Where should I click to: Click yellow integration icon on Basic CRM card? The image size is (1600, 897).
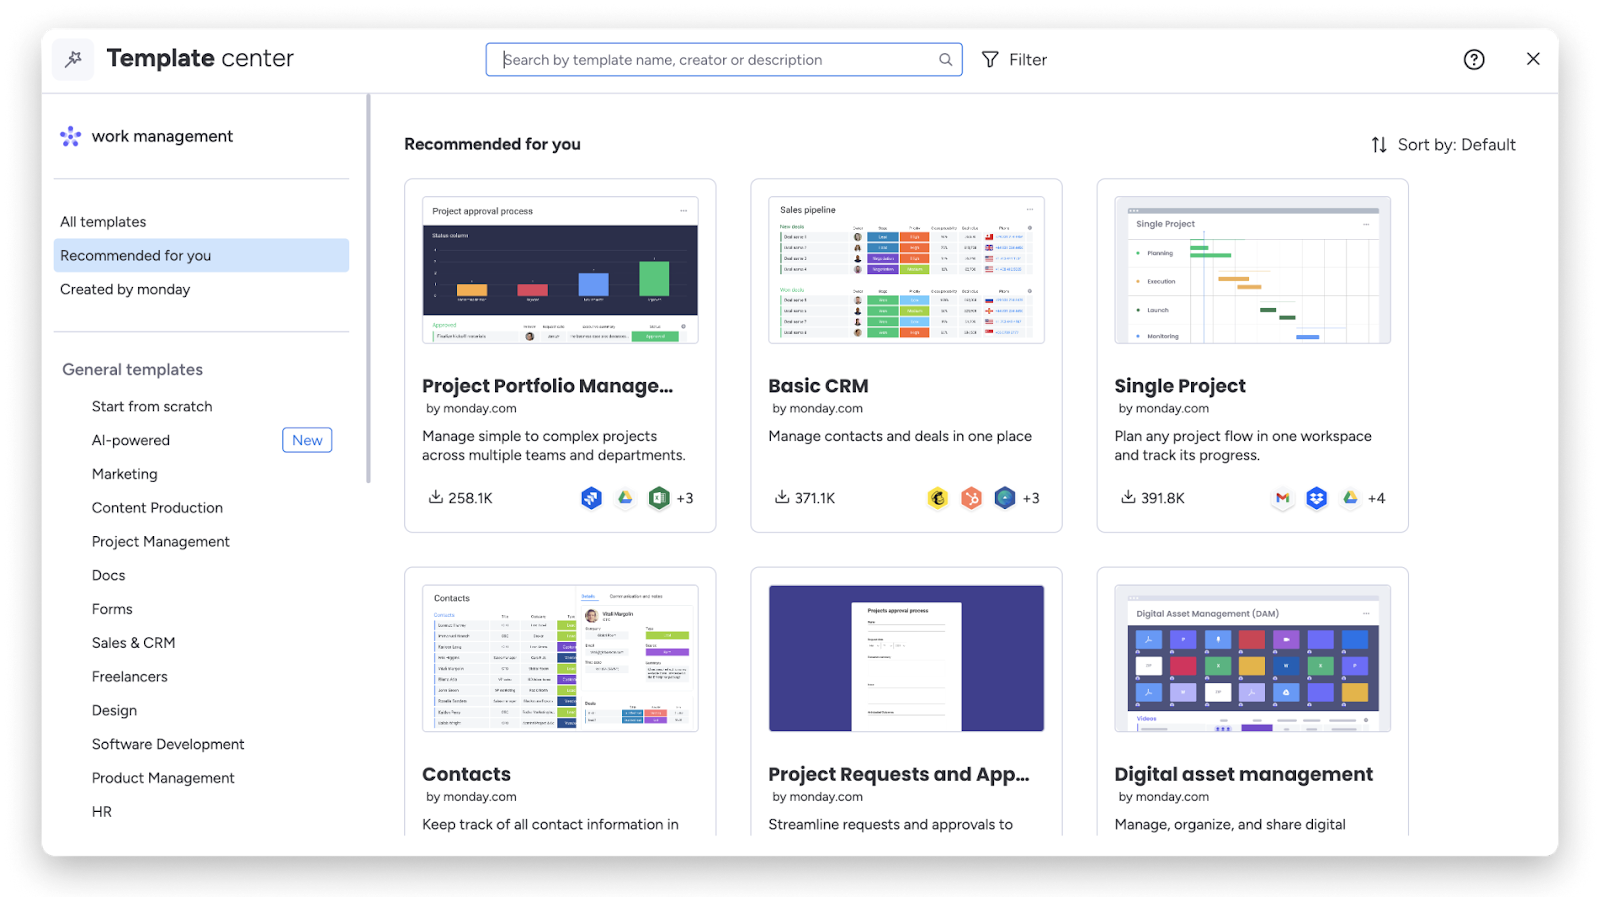click(938, 498)
